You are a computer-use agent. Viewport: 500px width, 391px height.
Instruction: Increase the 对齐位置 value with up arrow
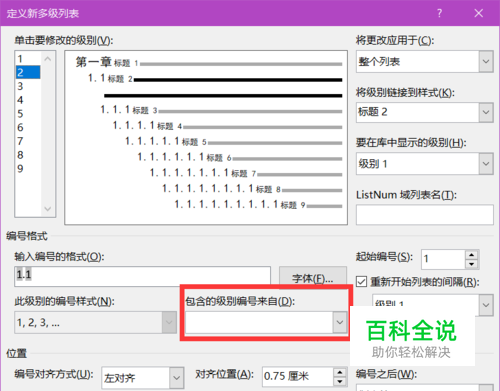point(339,372)
